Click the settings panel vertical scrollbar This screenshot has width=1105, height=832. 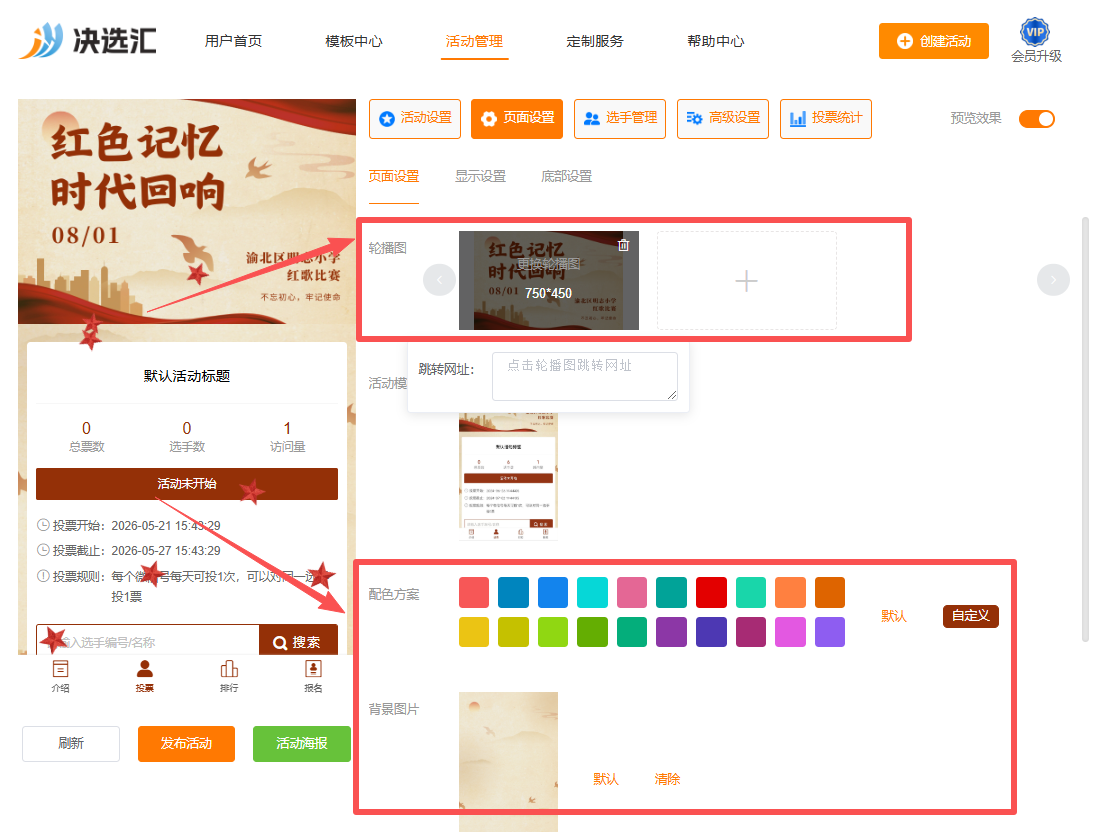(x=1085, y=430)
